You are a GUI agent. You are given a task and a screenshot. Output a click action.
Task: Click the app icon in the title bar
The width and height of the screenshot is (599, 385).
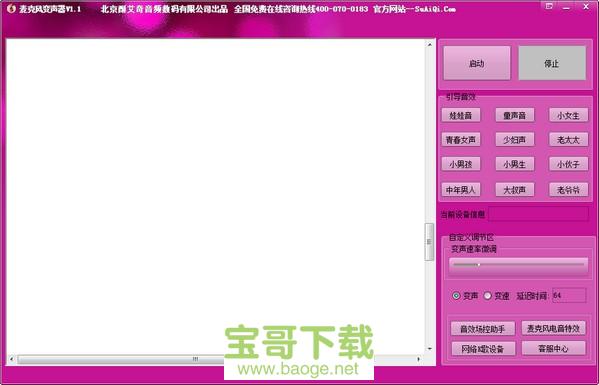click(11, 8)
